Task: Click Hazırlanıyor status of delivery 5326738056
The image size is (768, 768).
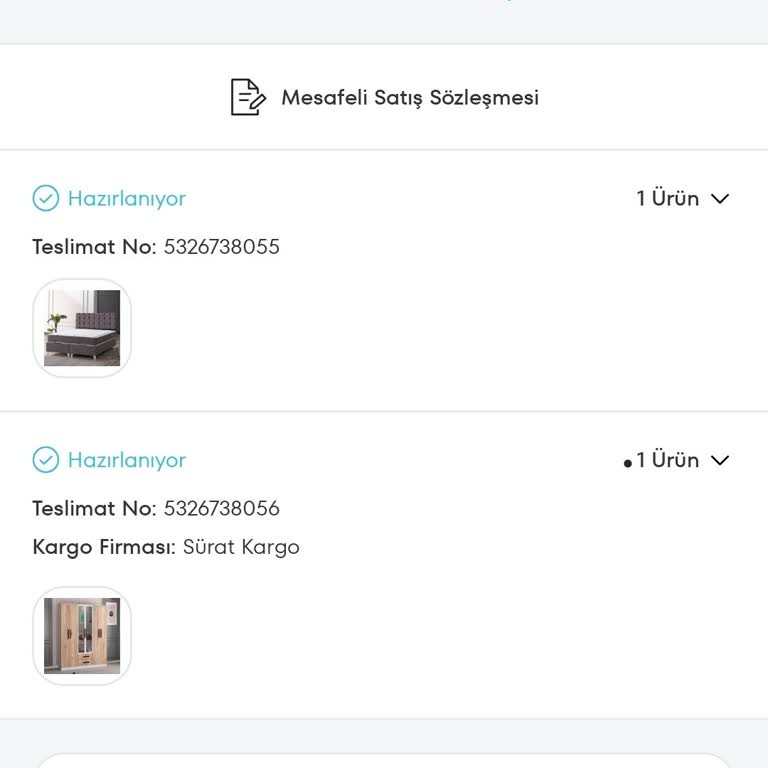Action: click(x=127, y=461)
